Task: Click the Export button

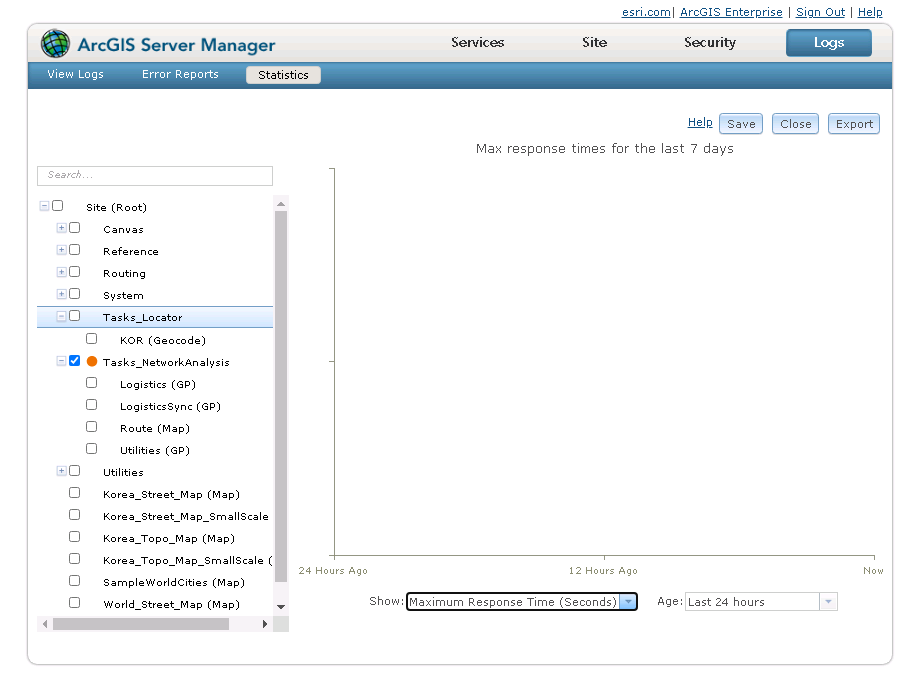Action: tap(854, 124)
